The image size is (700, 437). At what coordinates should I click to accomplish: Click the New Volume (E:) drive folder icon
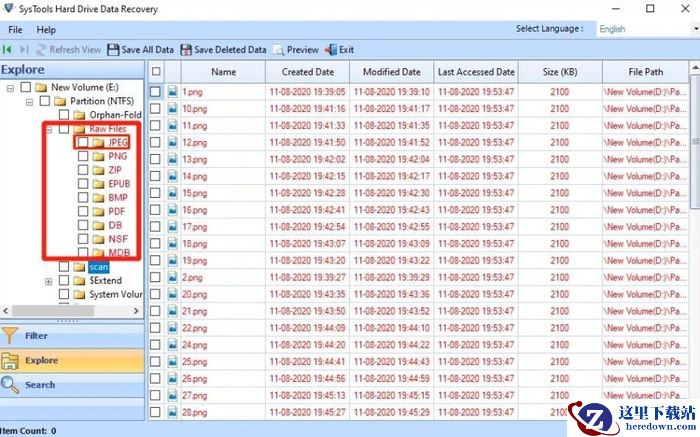tap(41, 87)
